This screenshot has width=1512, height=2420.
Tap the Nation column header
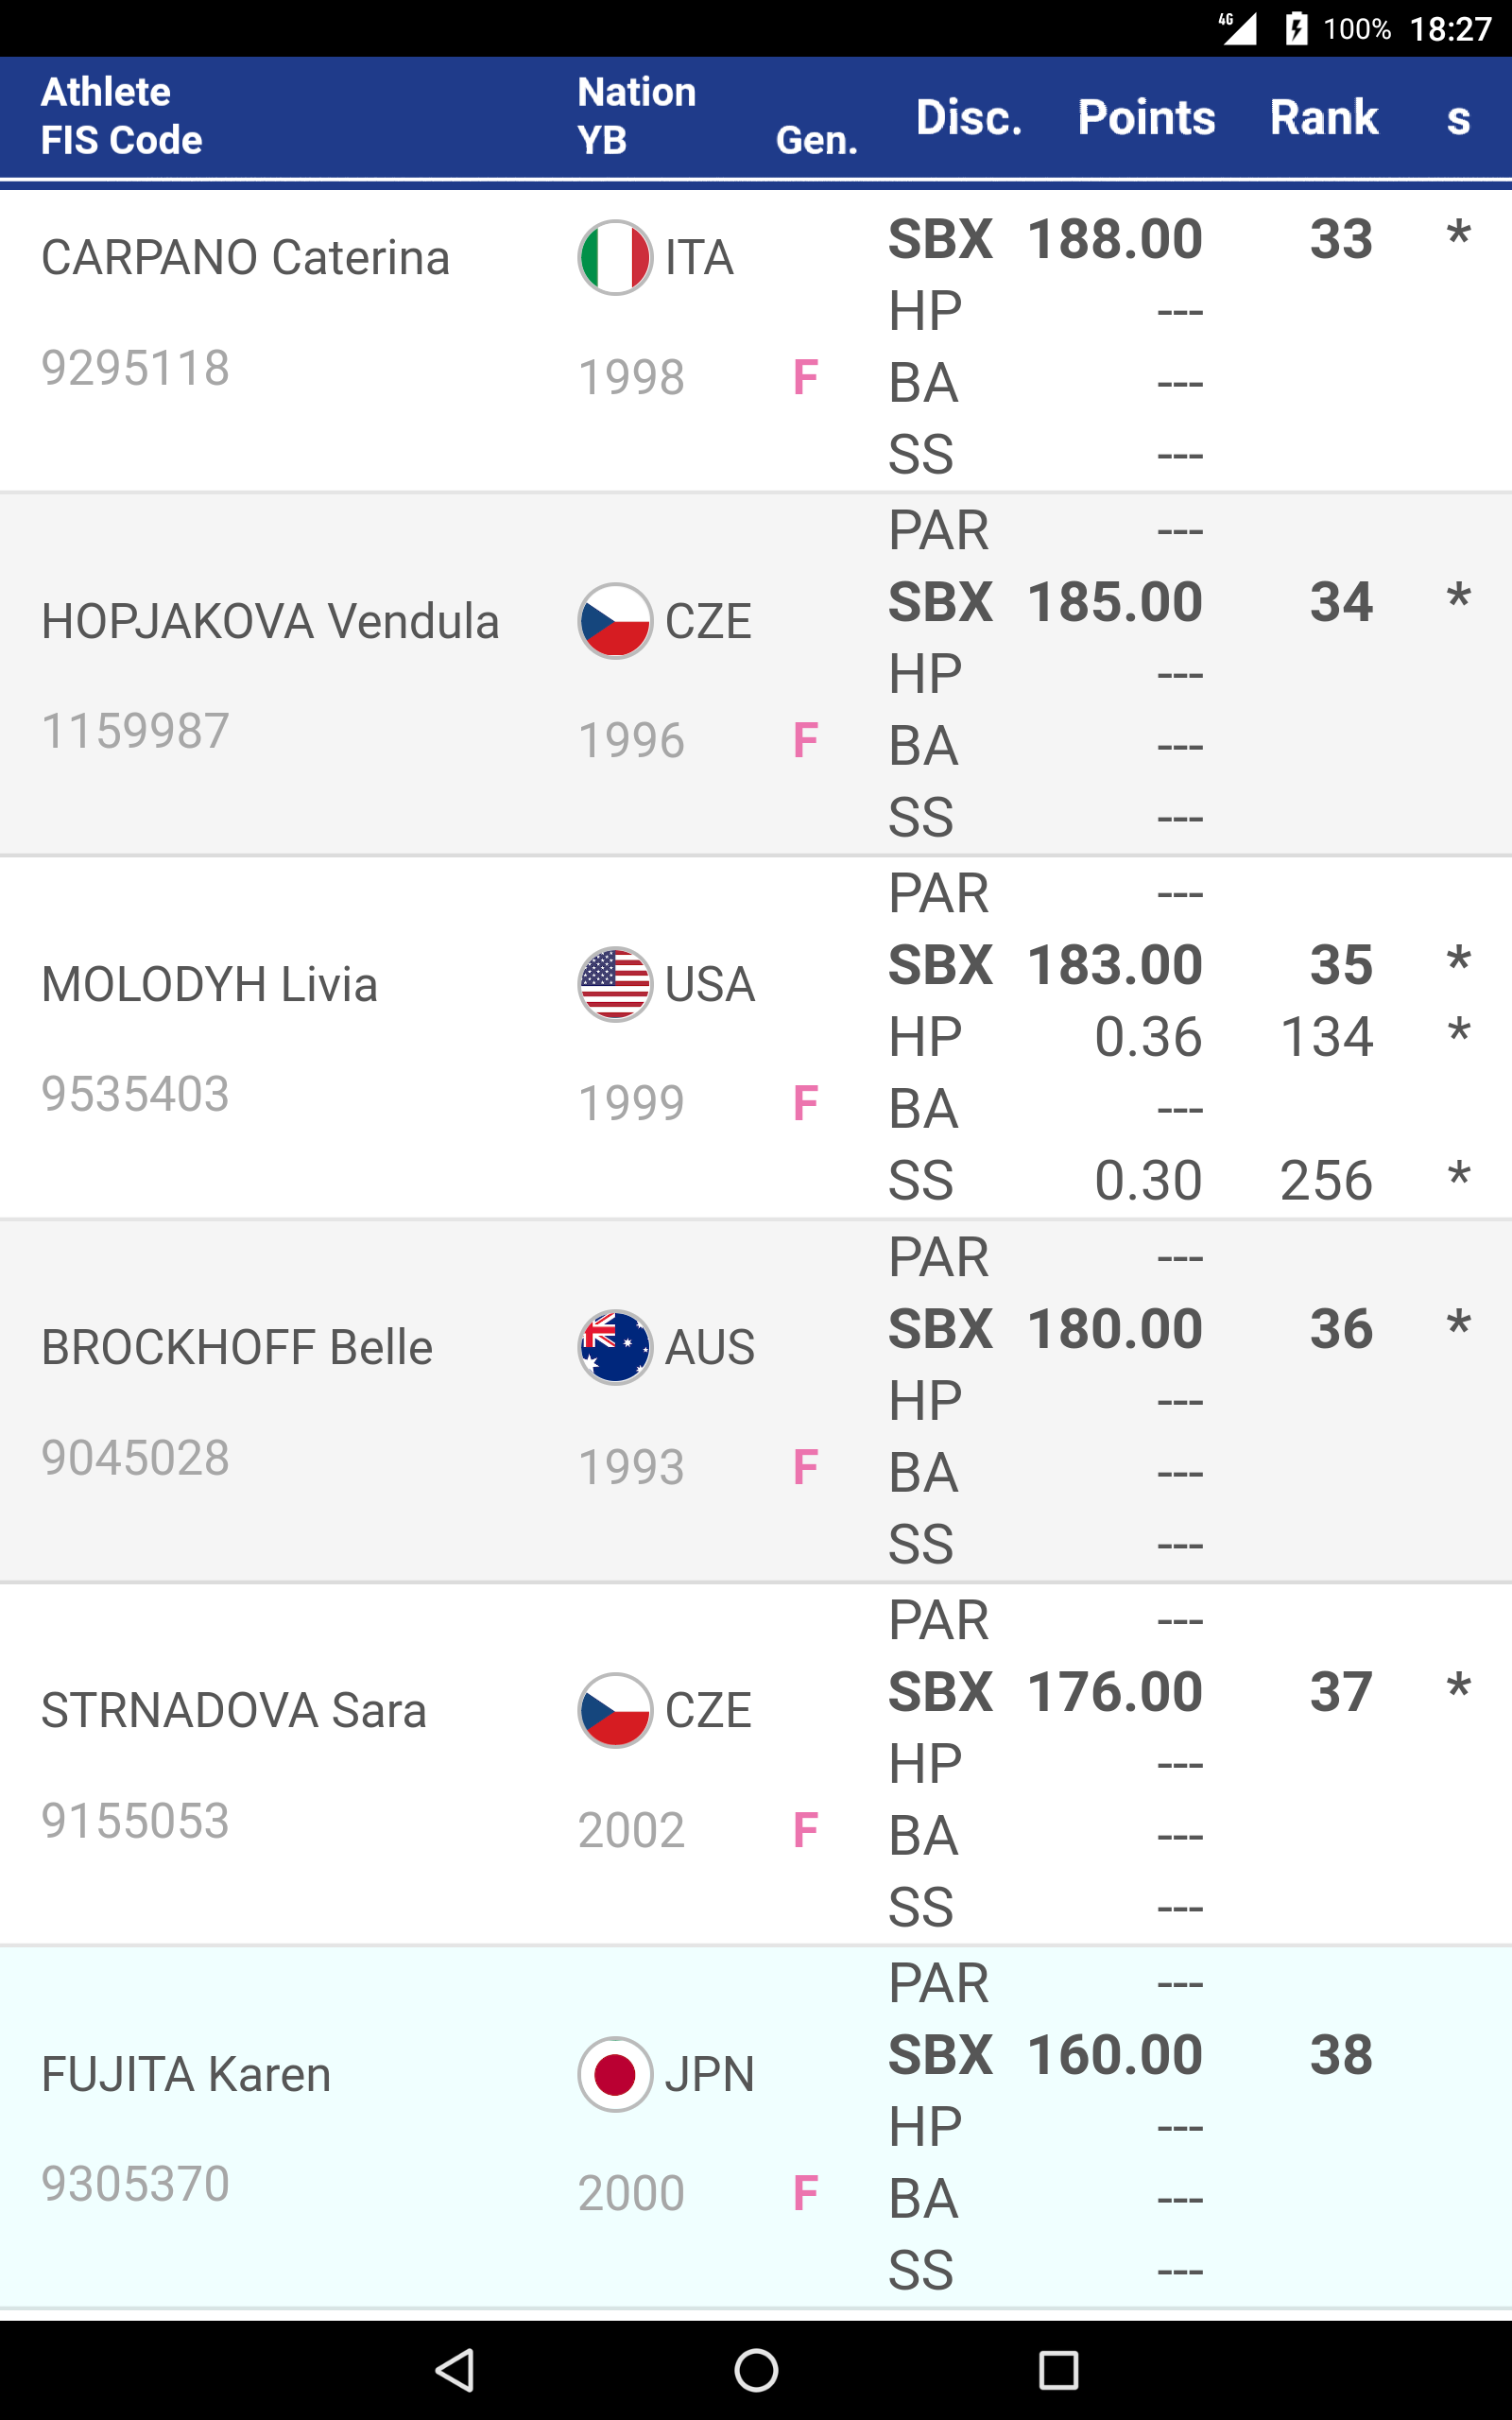(x=636, y=92)
